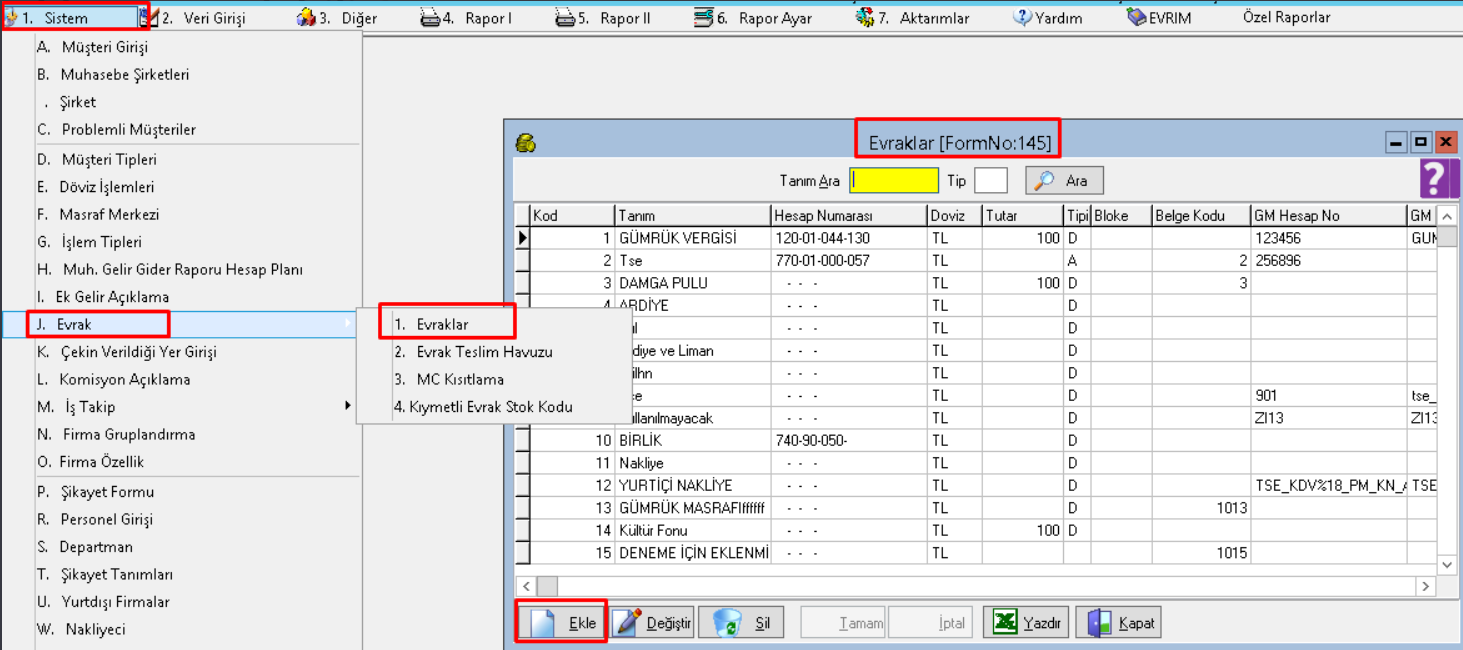Click the Kapat door button
Image resolution: width=1463 pixels, height=650 pixels.
[x=1119, y=623]
